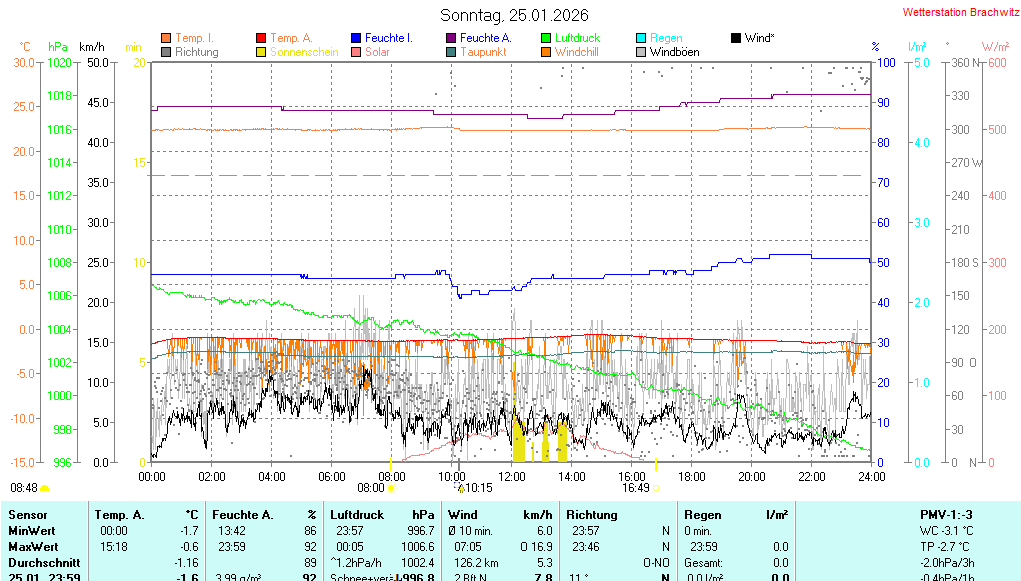1021x581 pixels.
Task: Click the blue Feuchte I. legend swatch
Action: 356,38
